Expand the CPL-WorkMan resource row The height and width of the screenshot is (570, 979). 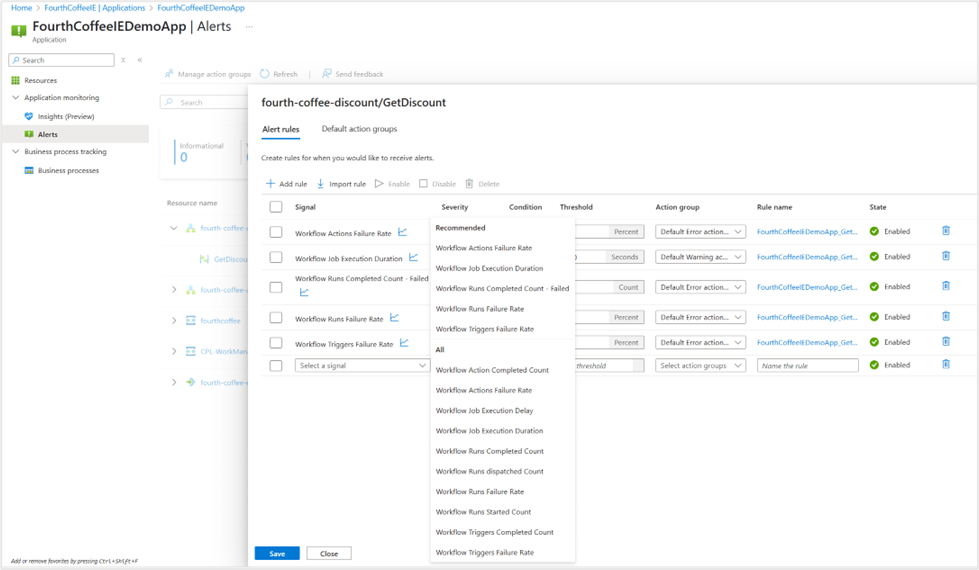pos(174,351)
